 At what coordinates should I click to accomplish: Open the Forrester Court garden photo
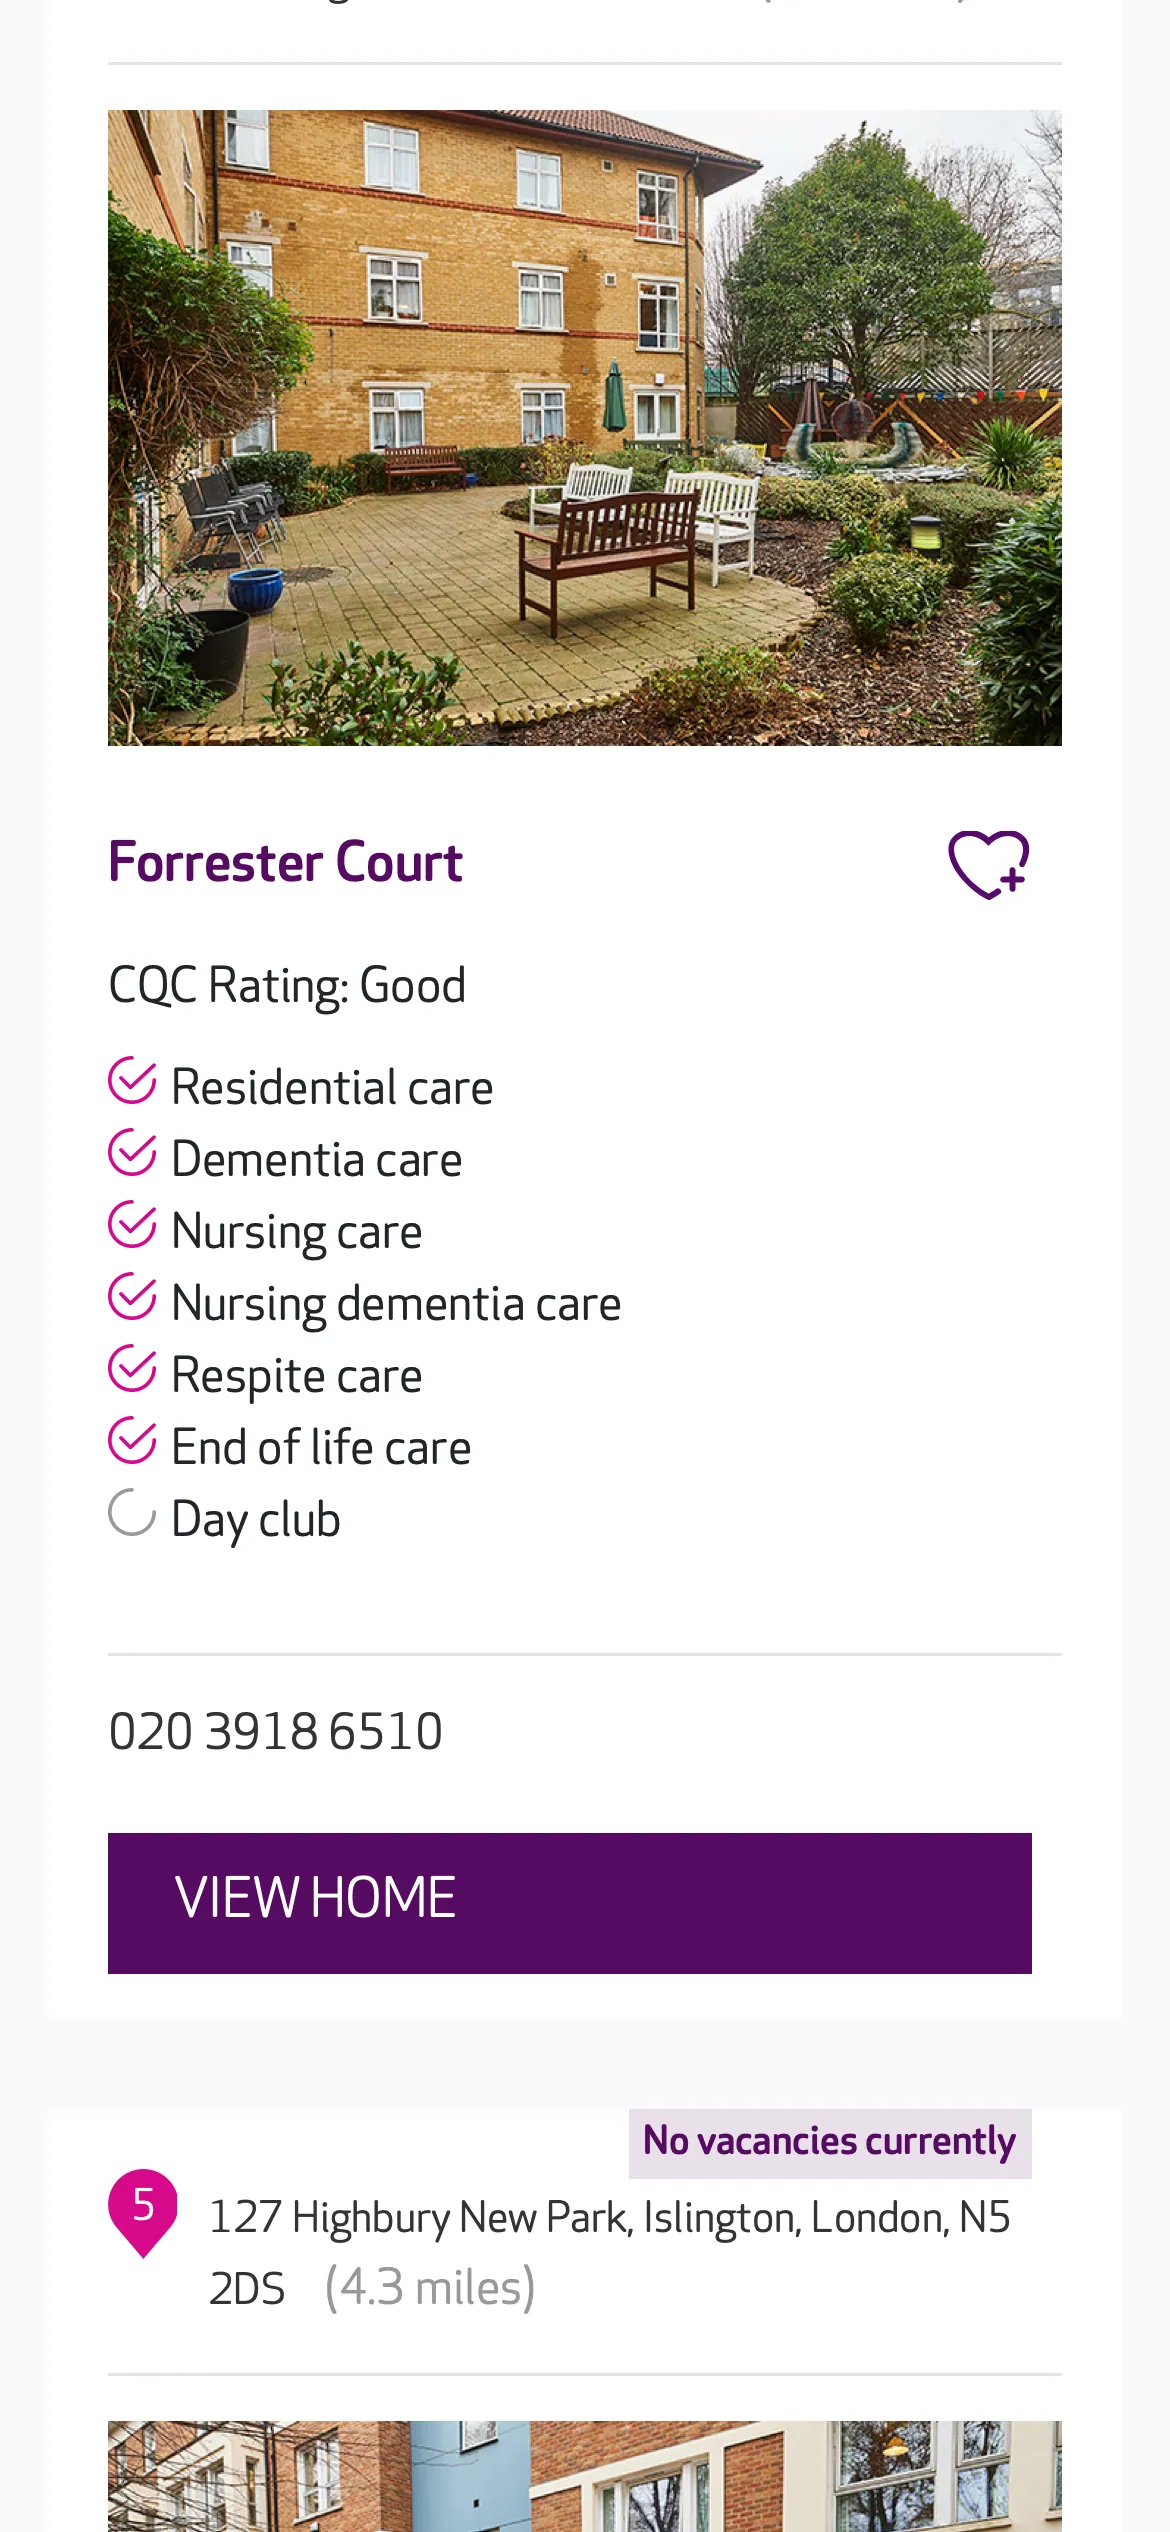584,428
